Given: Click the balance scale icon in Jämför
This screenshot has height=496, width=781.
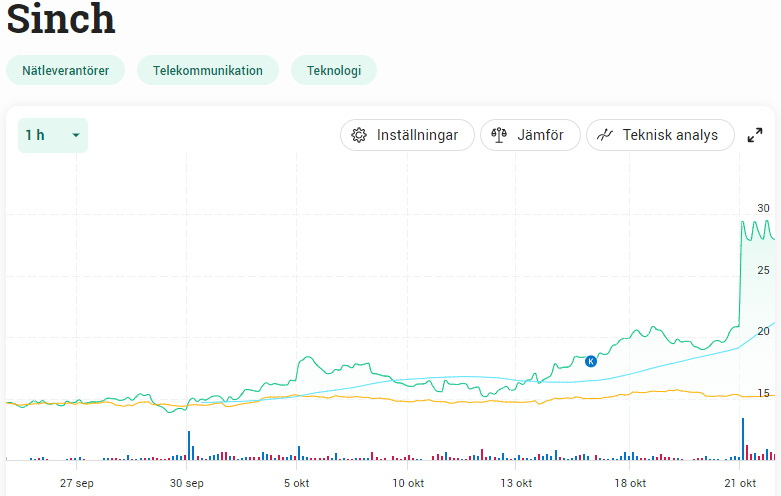Looking at the screenshot, I should point(499,135).
